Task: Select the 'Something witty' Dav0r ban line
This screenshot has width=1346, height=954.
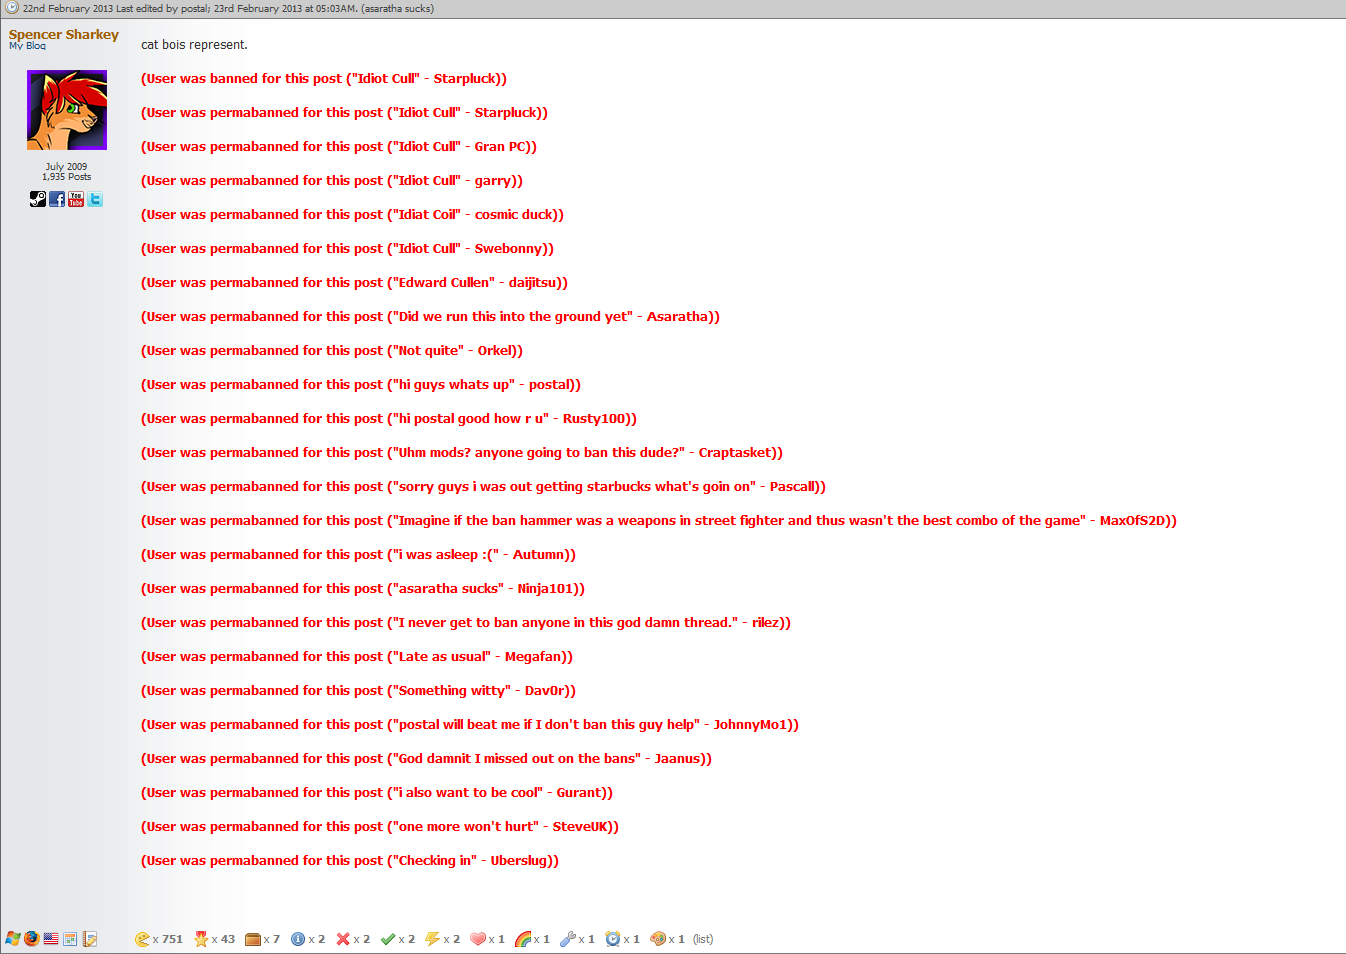Action: tap(358, 691)
